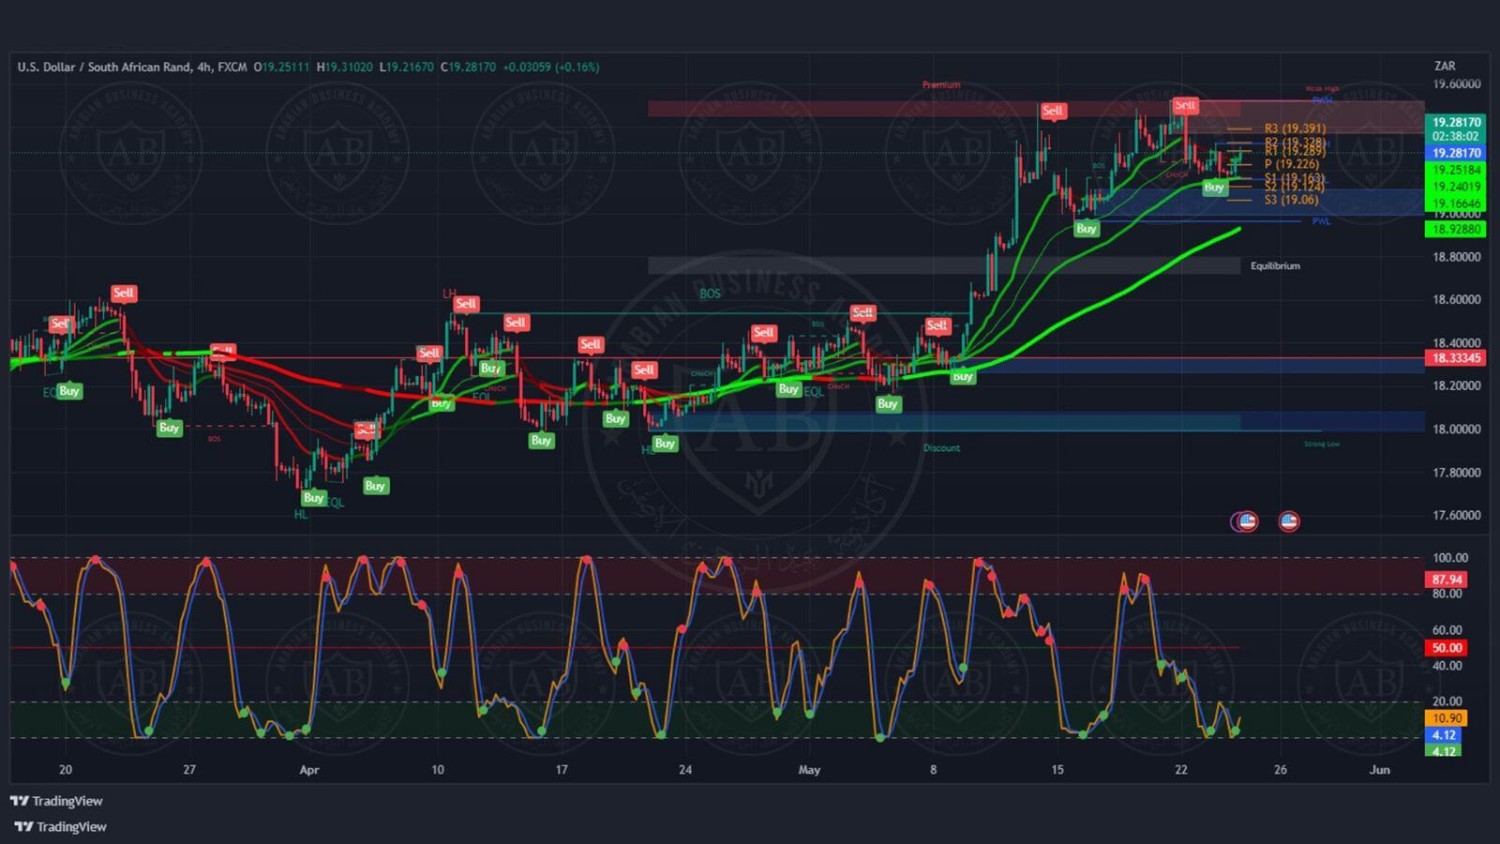Viewport: 1500px width, 844px height.
Task: Click the 17 date on time axis
Action: 561,770
